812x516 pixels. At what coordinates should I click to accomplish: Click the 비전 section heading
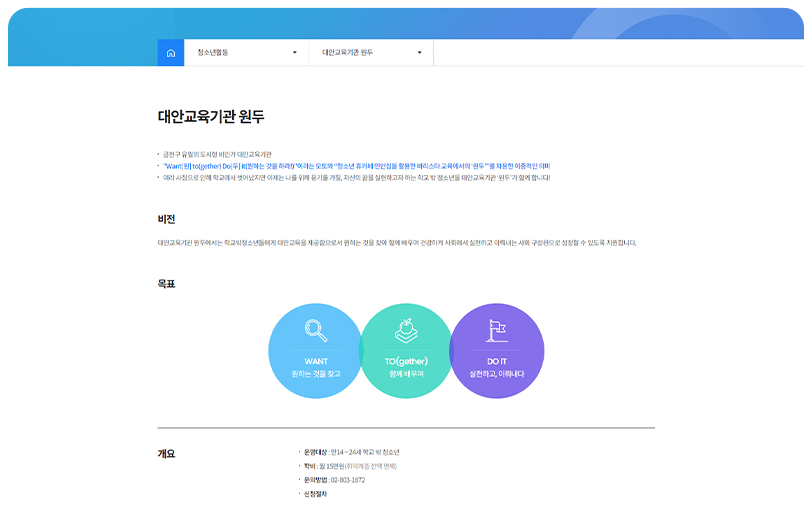point(167,218)
